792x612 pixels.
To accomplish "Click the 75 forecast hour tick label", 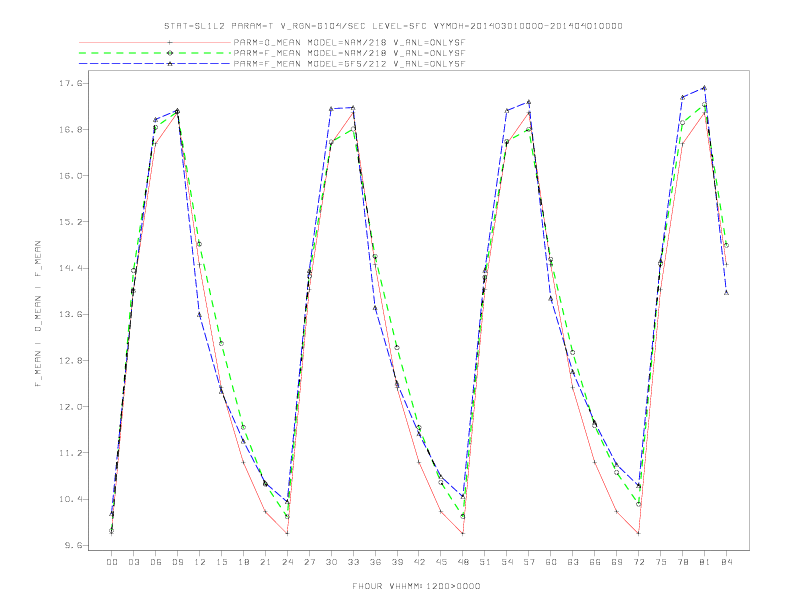I will 661,562.
